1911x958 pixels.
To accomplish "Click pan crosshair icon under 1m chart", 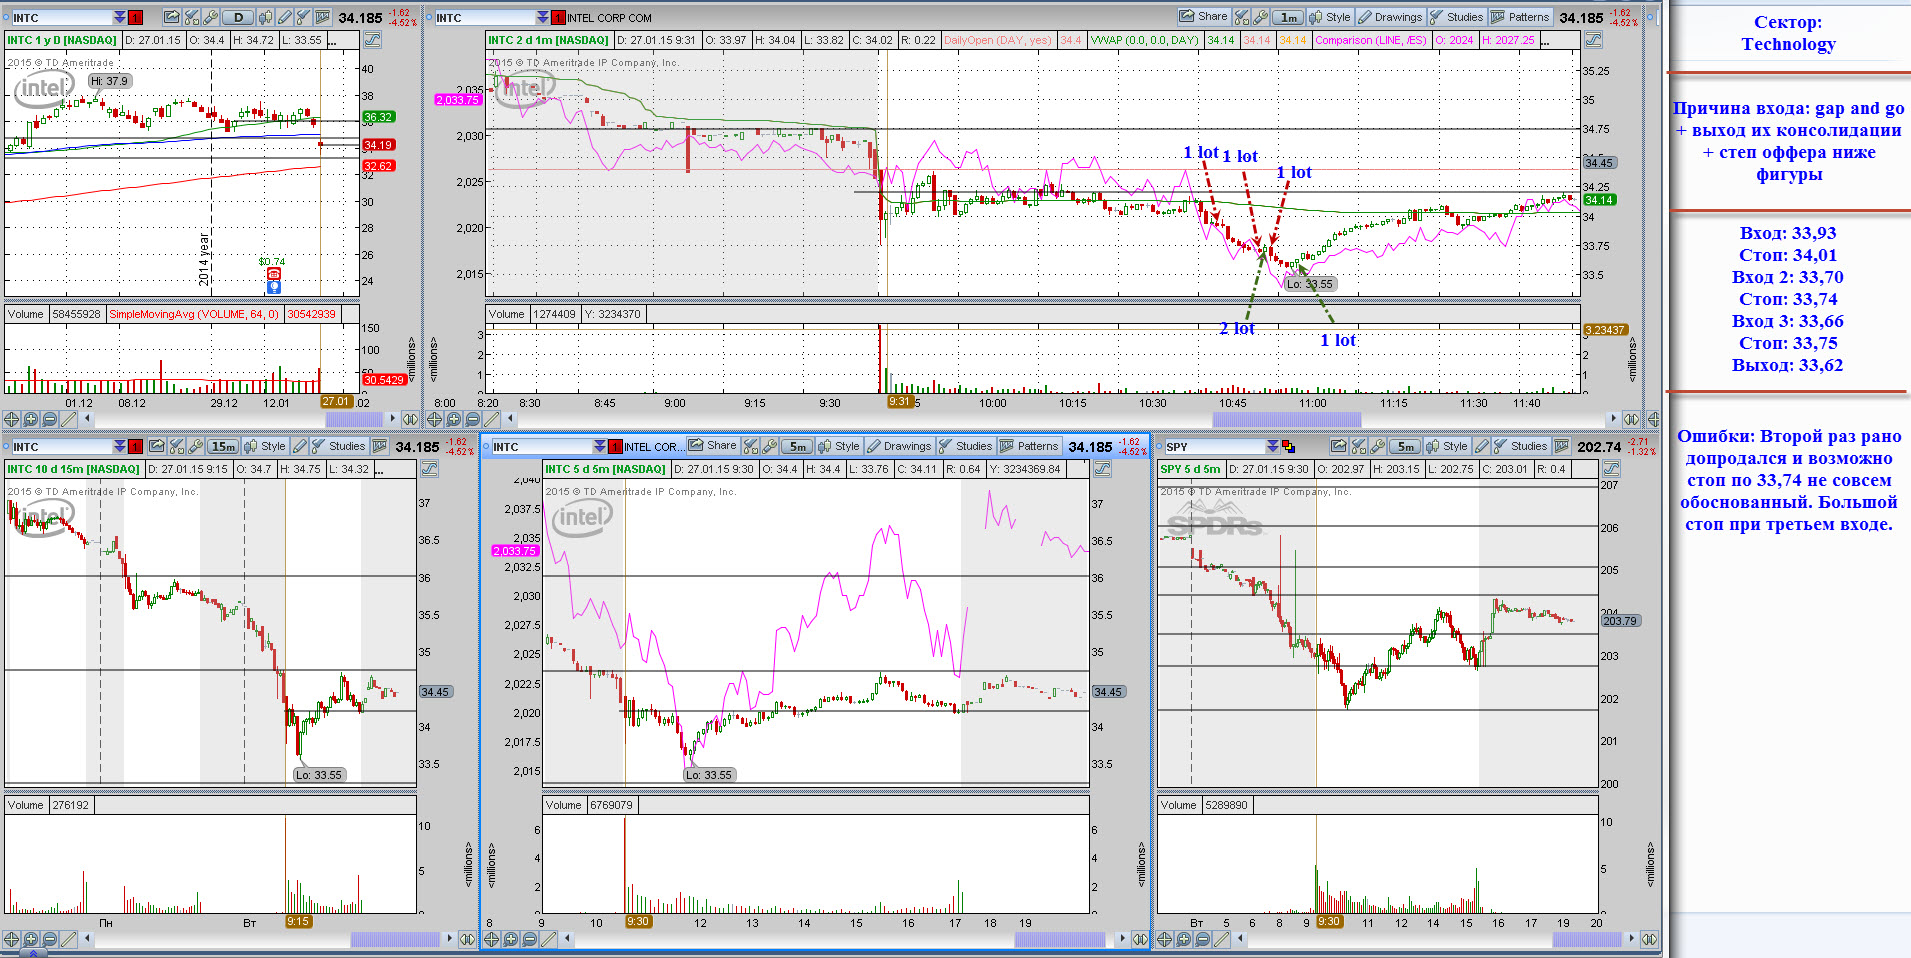I will coord(435,419).
